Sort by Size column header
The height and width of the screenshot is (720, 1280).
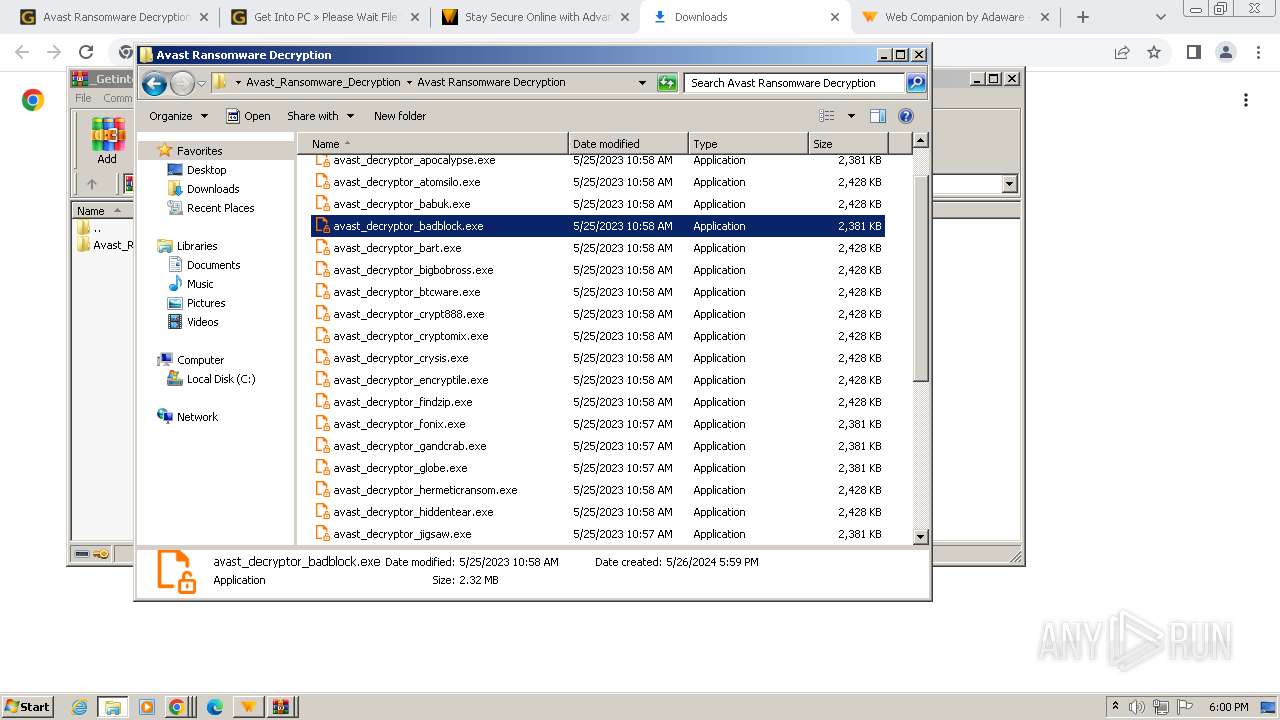click(x=848, y=144)
